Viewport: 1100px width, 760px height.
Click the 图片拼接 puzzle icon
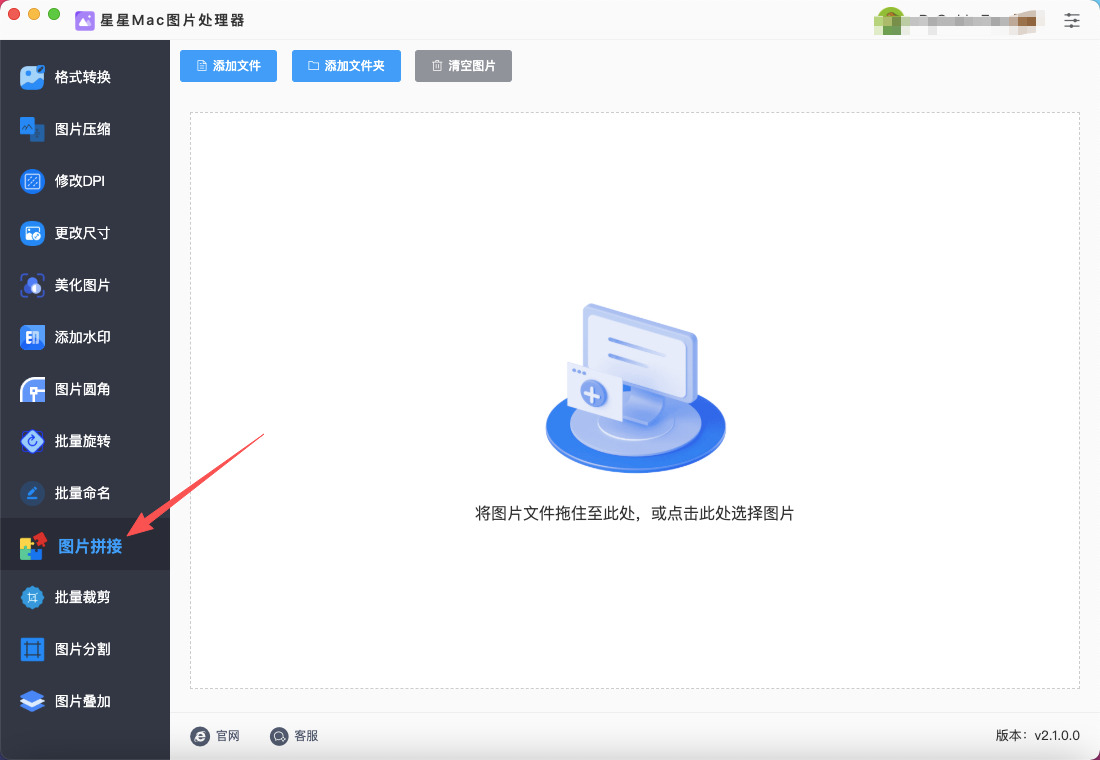tap(32, 546)
